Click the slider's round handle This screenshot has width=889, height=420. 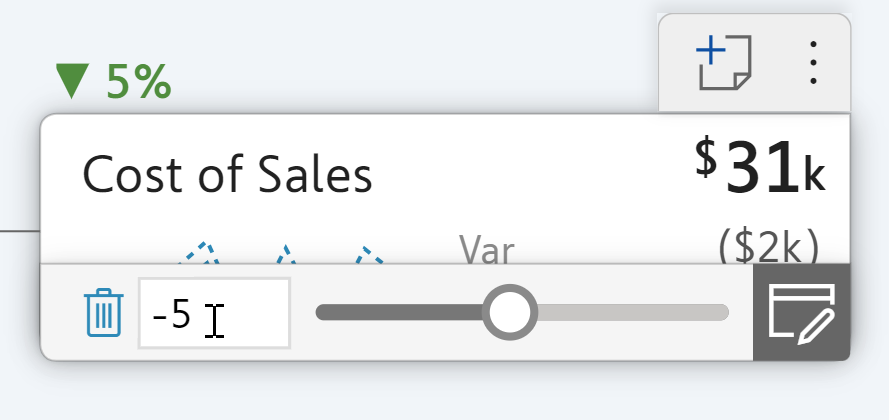(510, 313)
